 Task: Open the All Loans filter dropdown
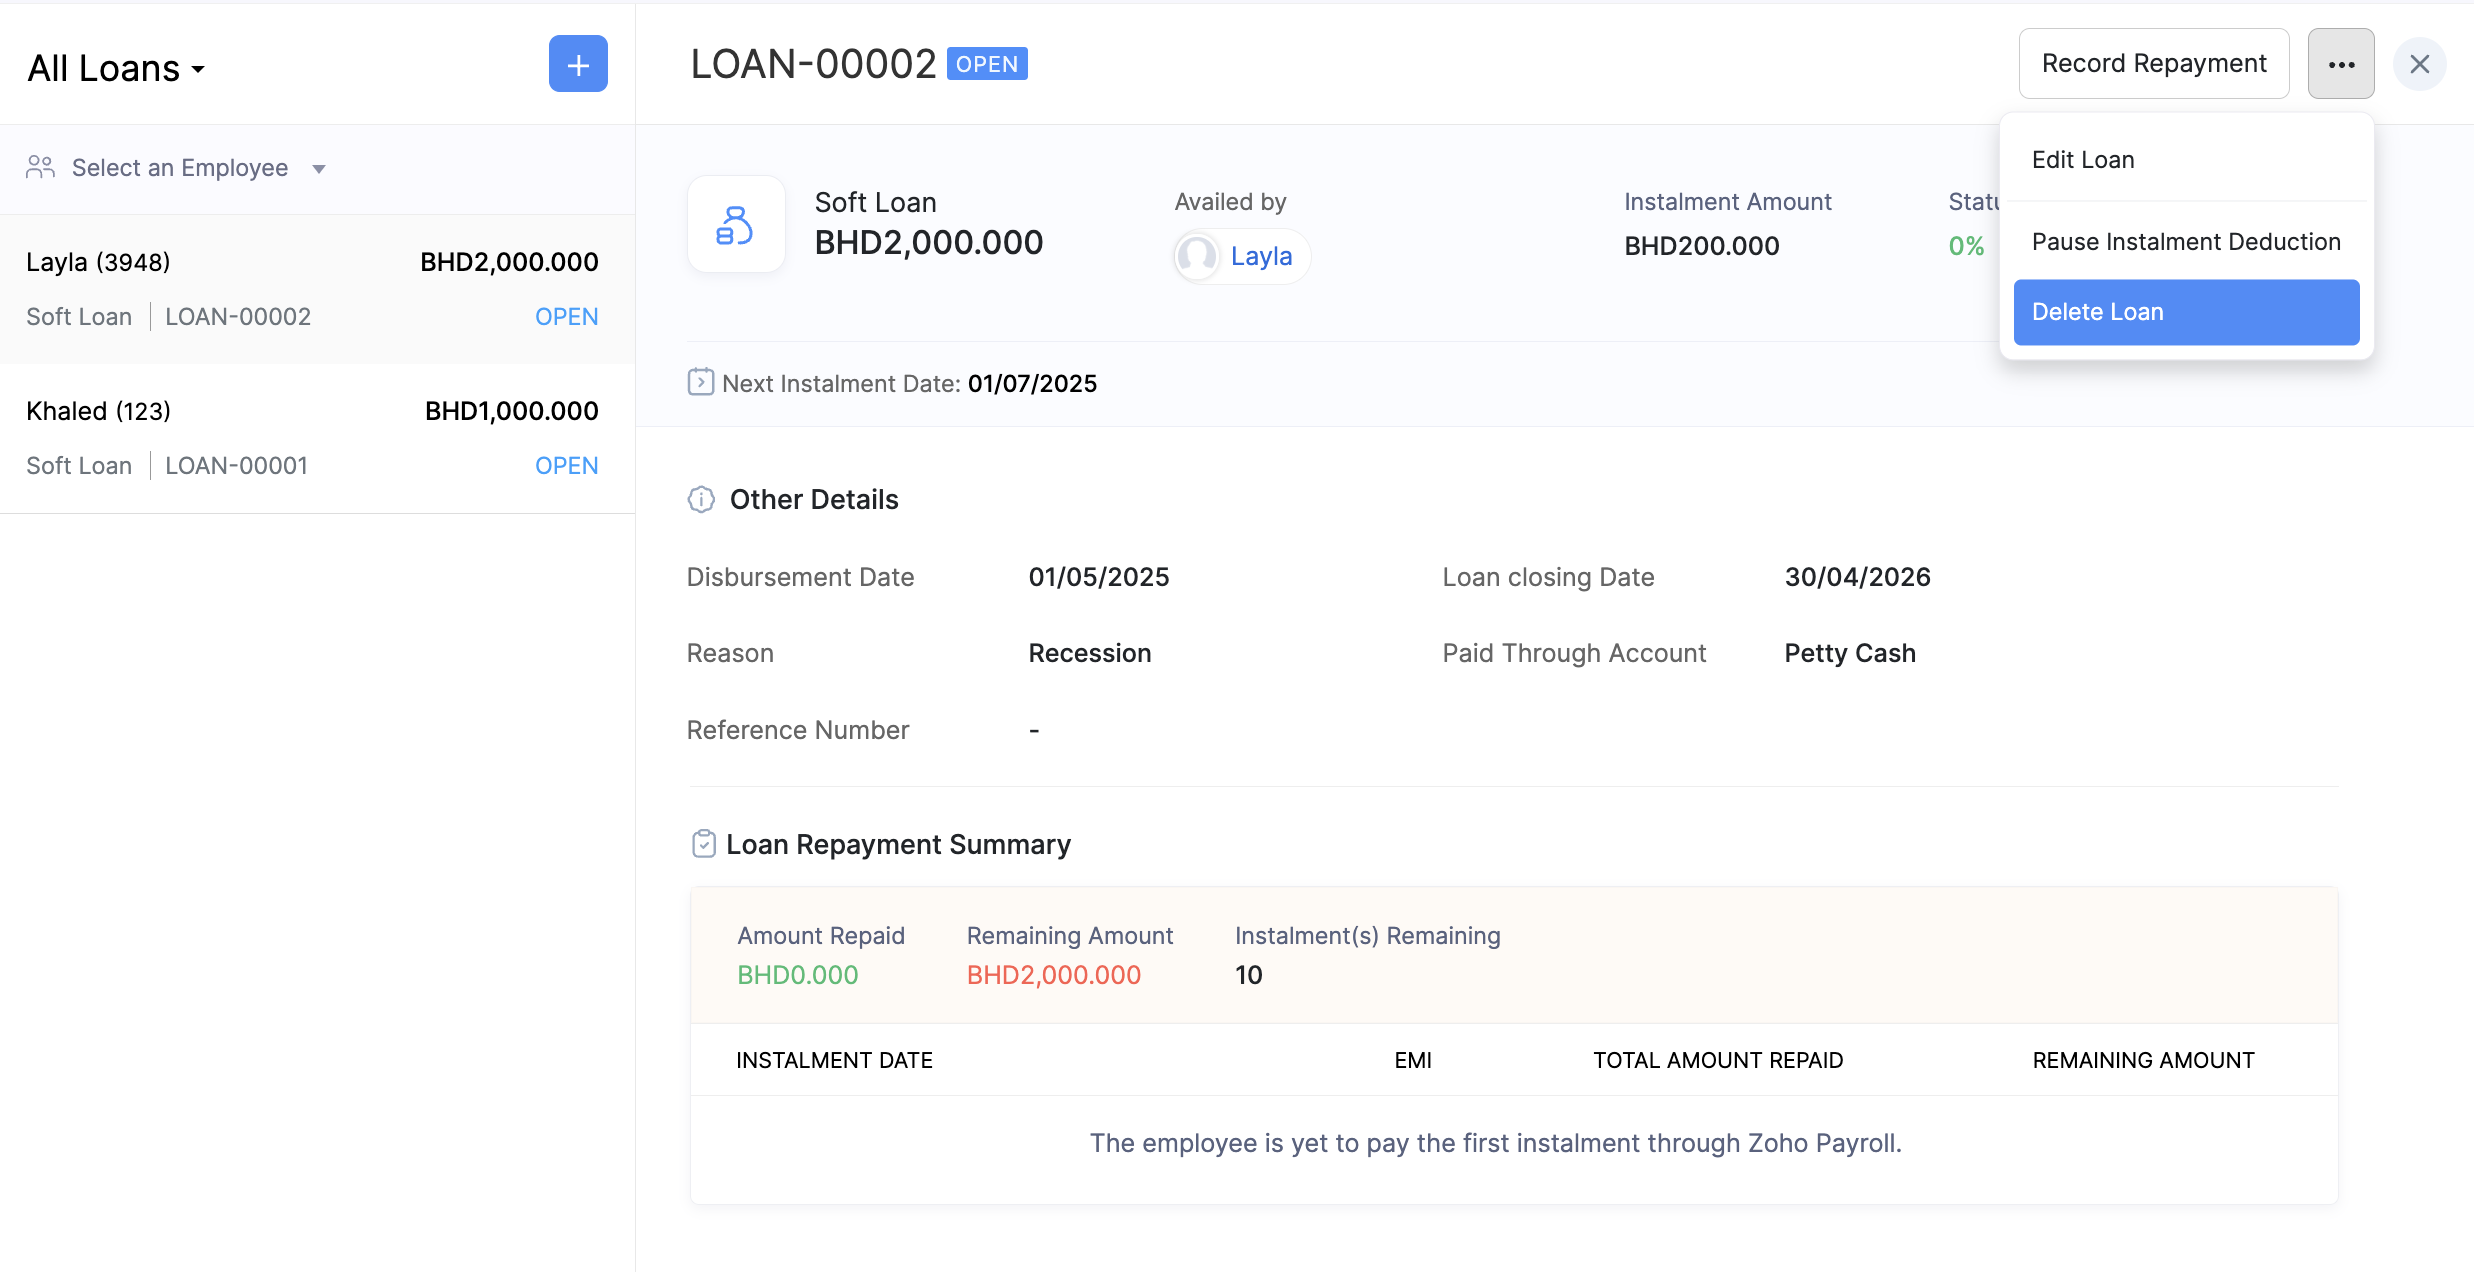click(x=116, y=67)
